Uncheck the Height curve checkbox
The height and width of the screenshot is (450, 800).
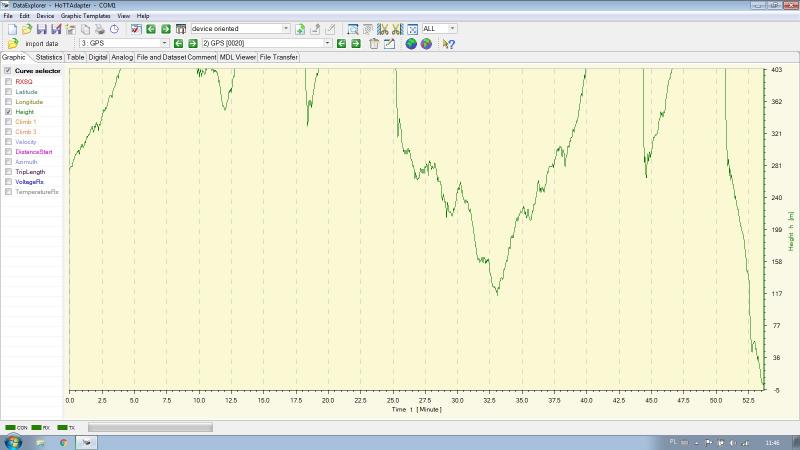[x=9, y=112]
